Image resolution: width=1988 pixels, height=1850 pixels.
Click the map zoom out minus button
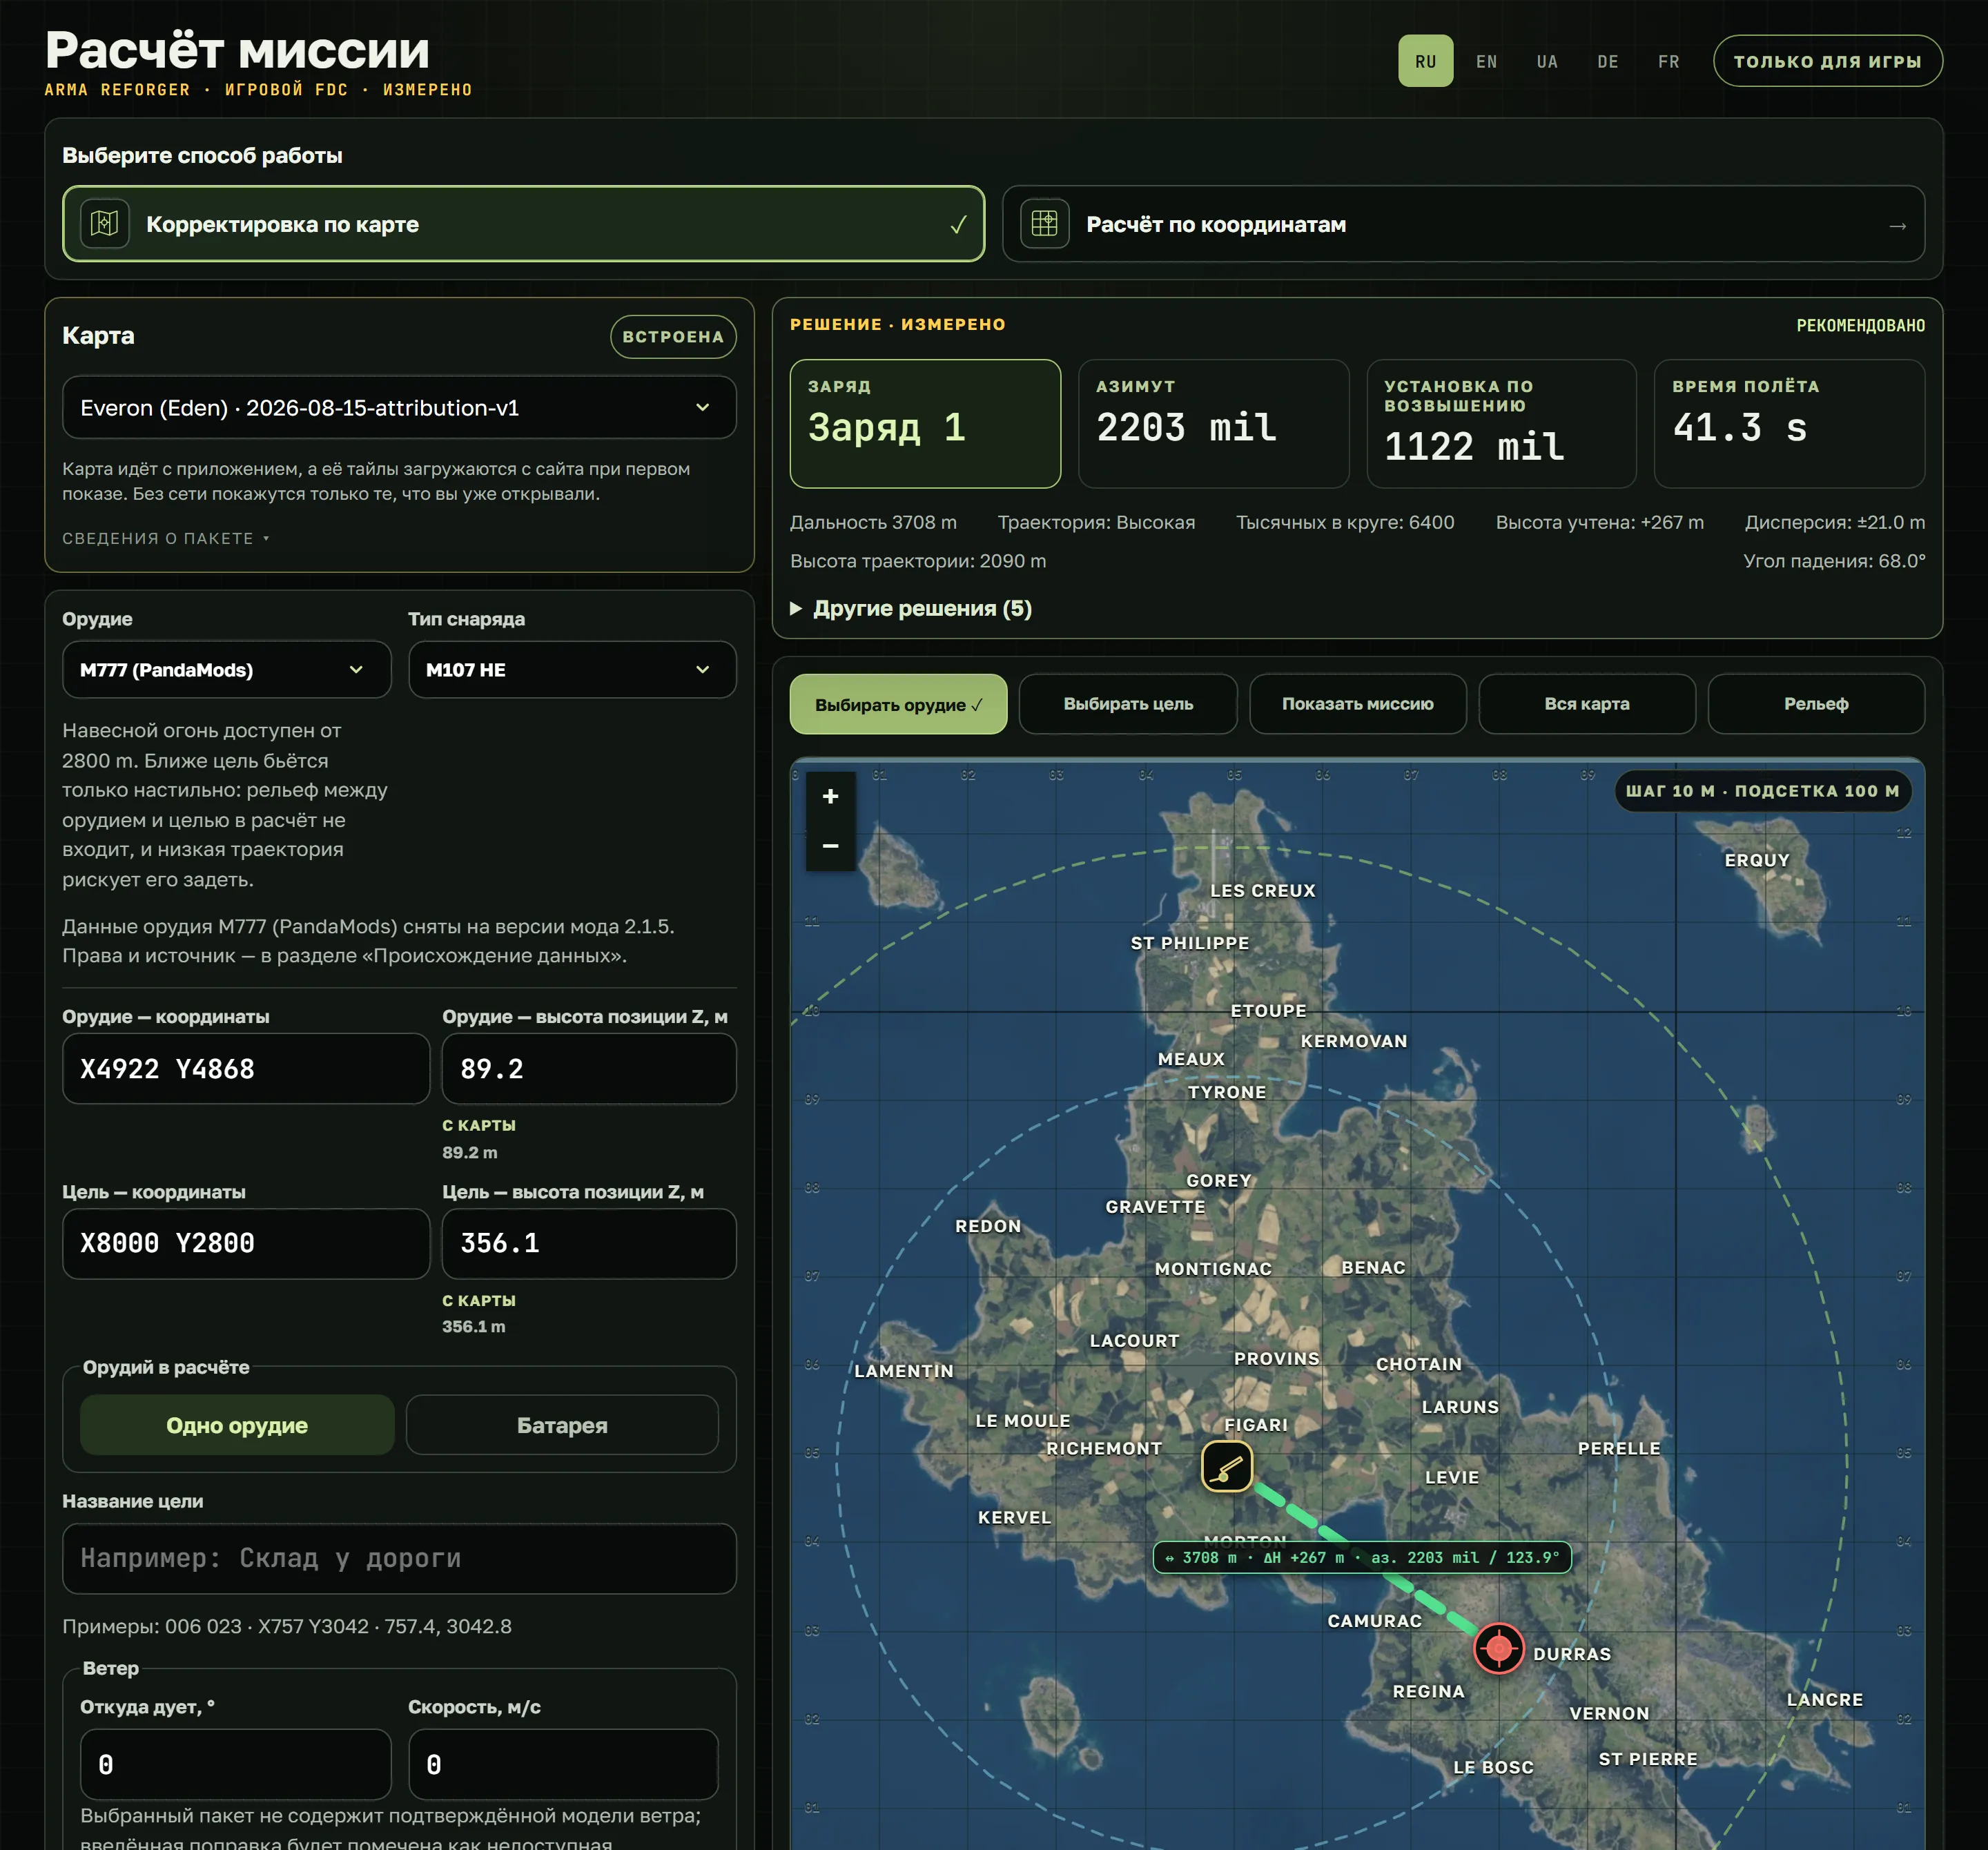tap(830, 846)
